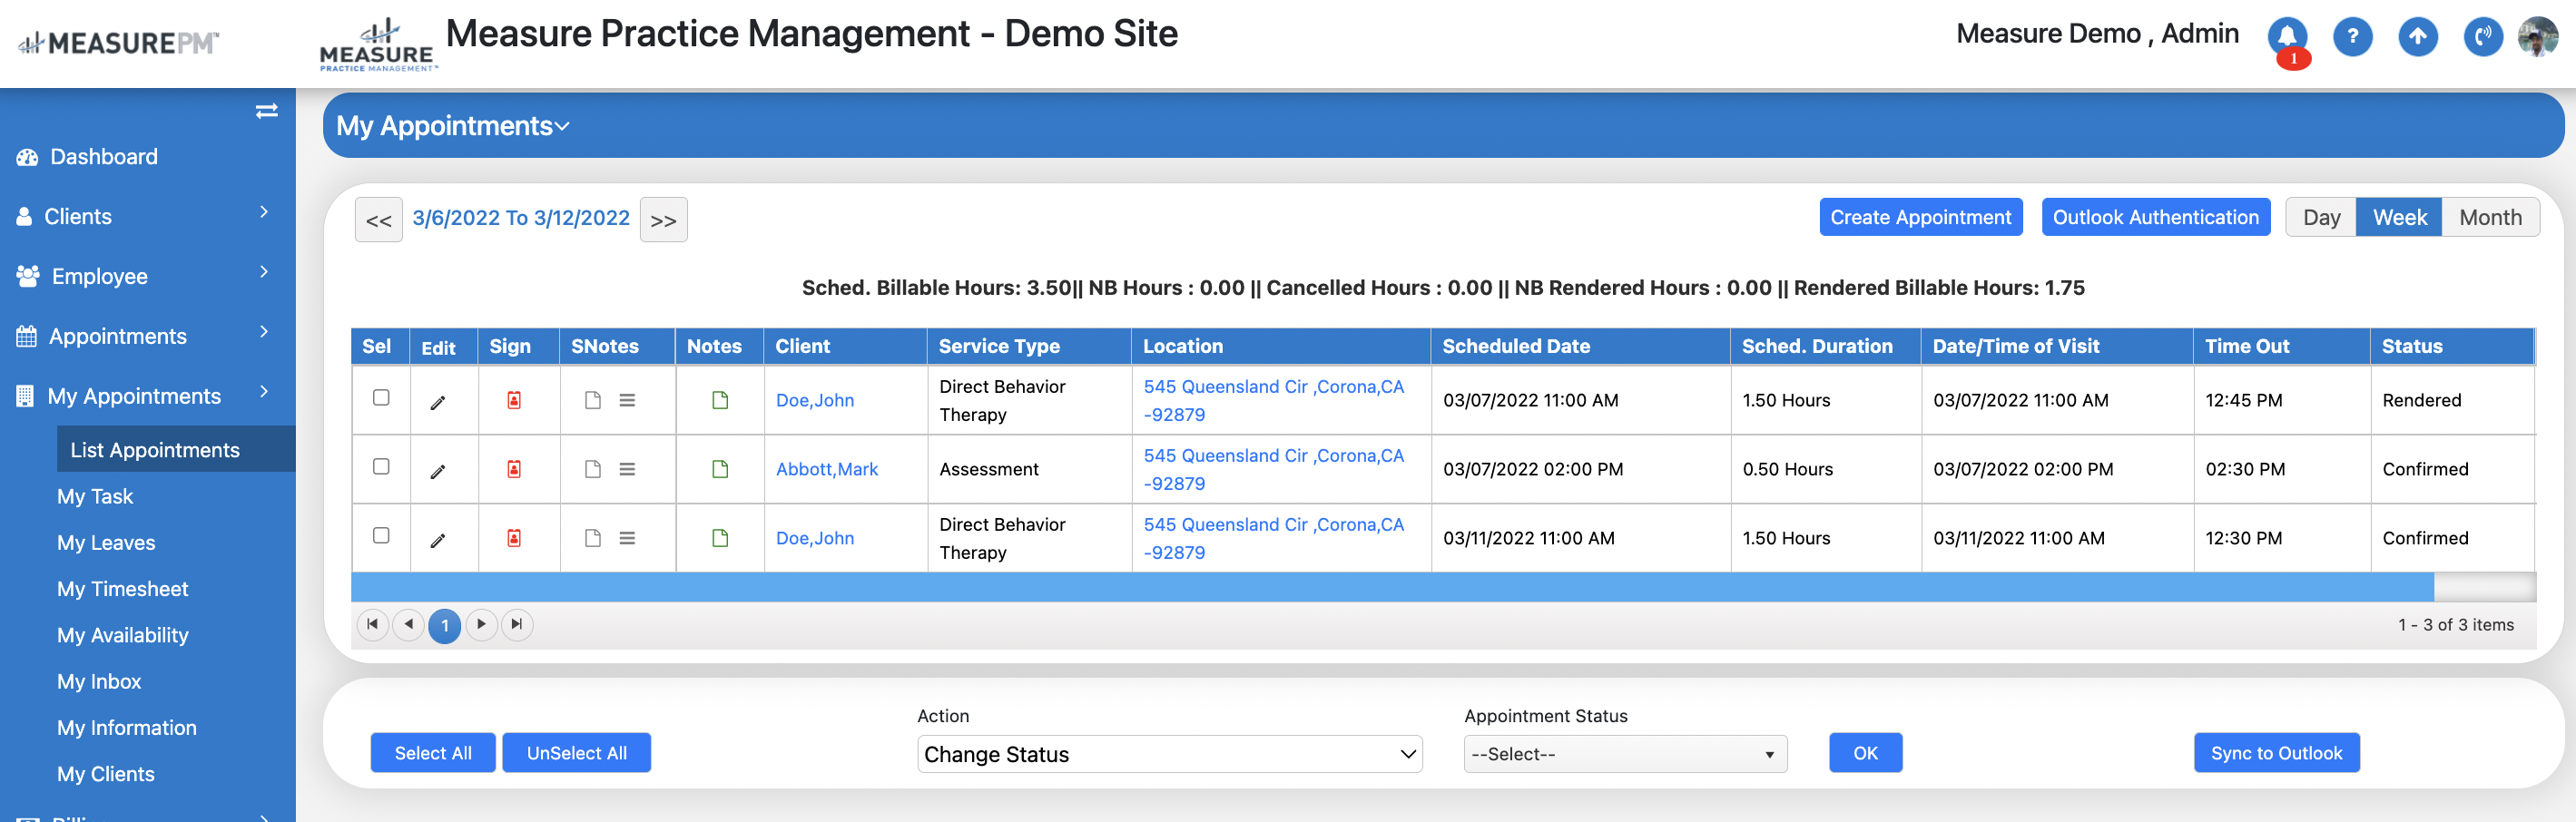Open My Leaves in sidebar
The height and width of the screenshot is (822, 2576).
point(106,543)
